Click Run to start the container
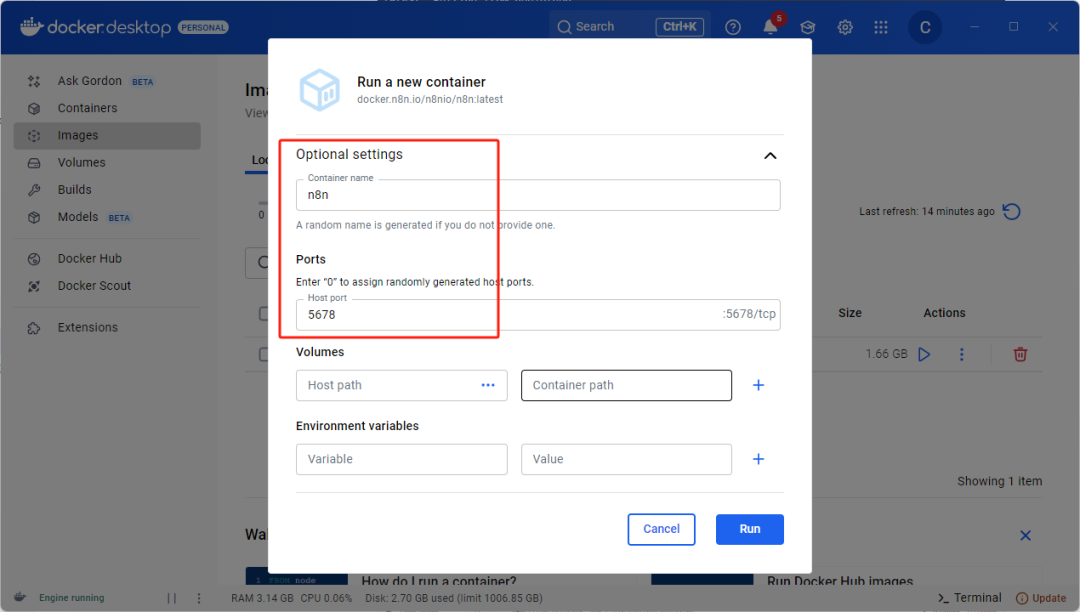 (749, 529)
